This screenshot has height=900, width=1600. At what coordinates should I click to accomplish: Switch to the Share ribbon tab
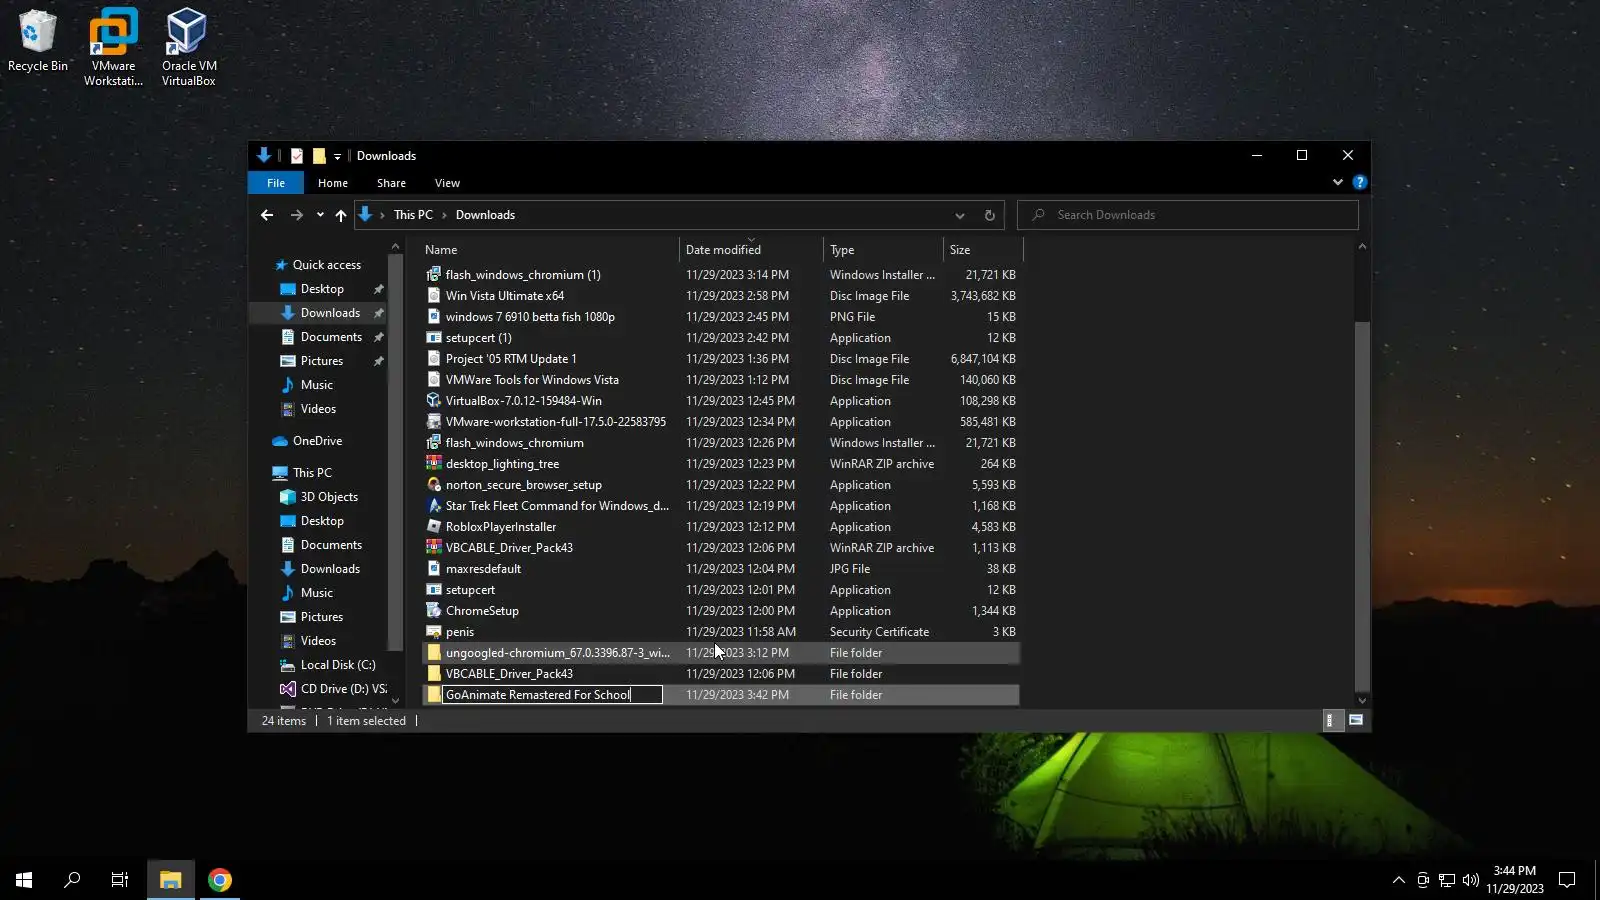(x=391, y=183)
